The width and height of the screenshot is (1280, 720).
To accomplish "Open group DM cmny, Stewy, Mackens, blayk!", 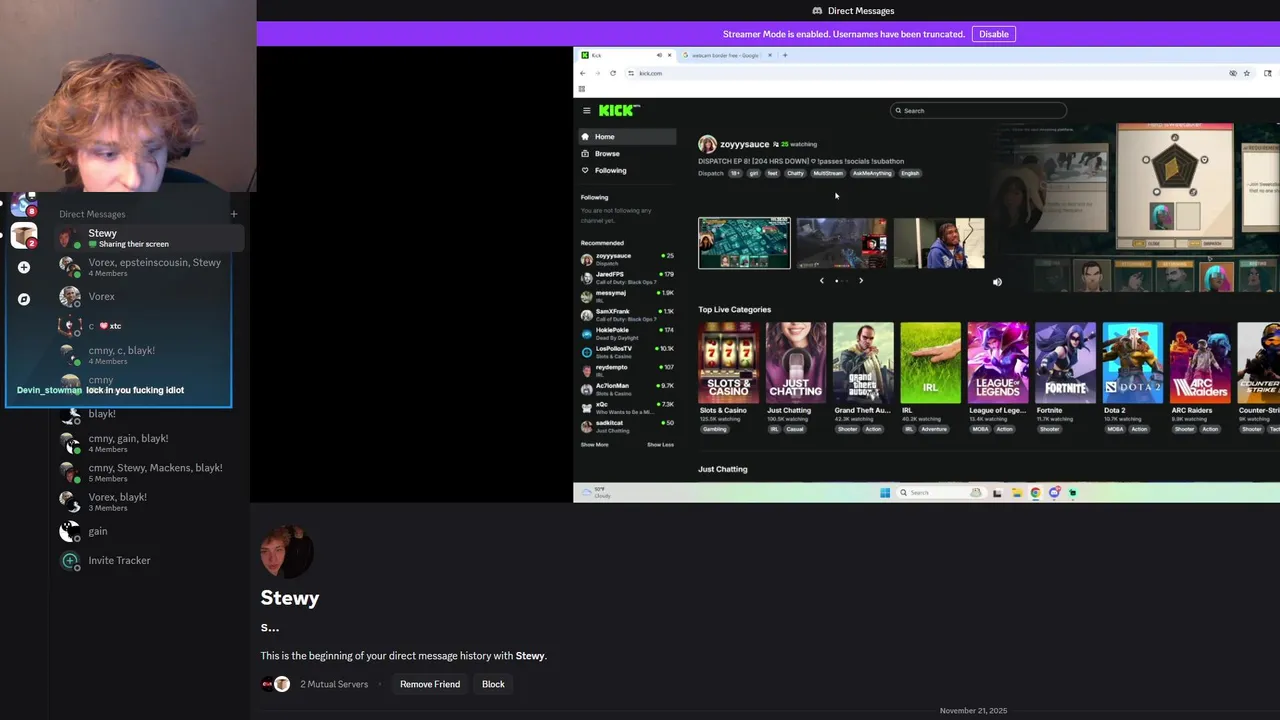I will tap(150, 472).
